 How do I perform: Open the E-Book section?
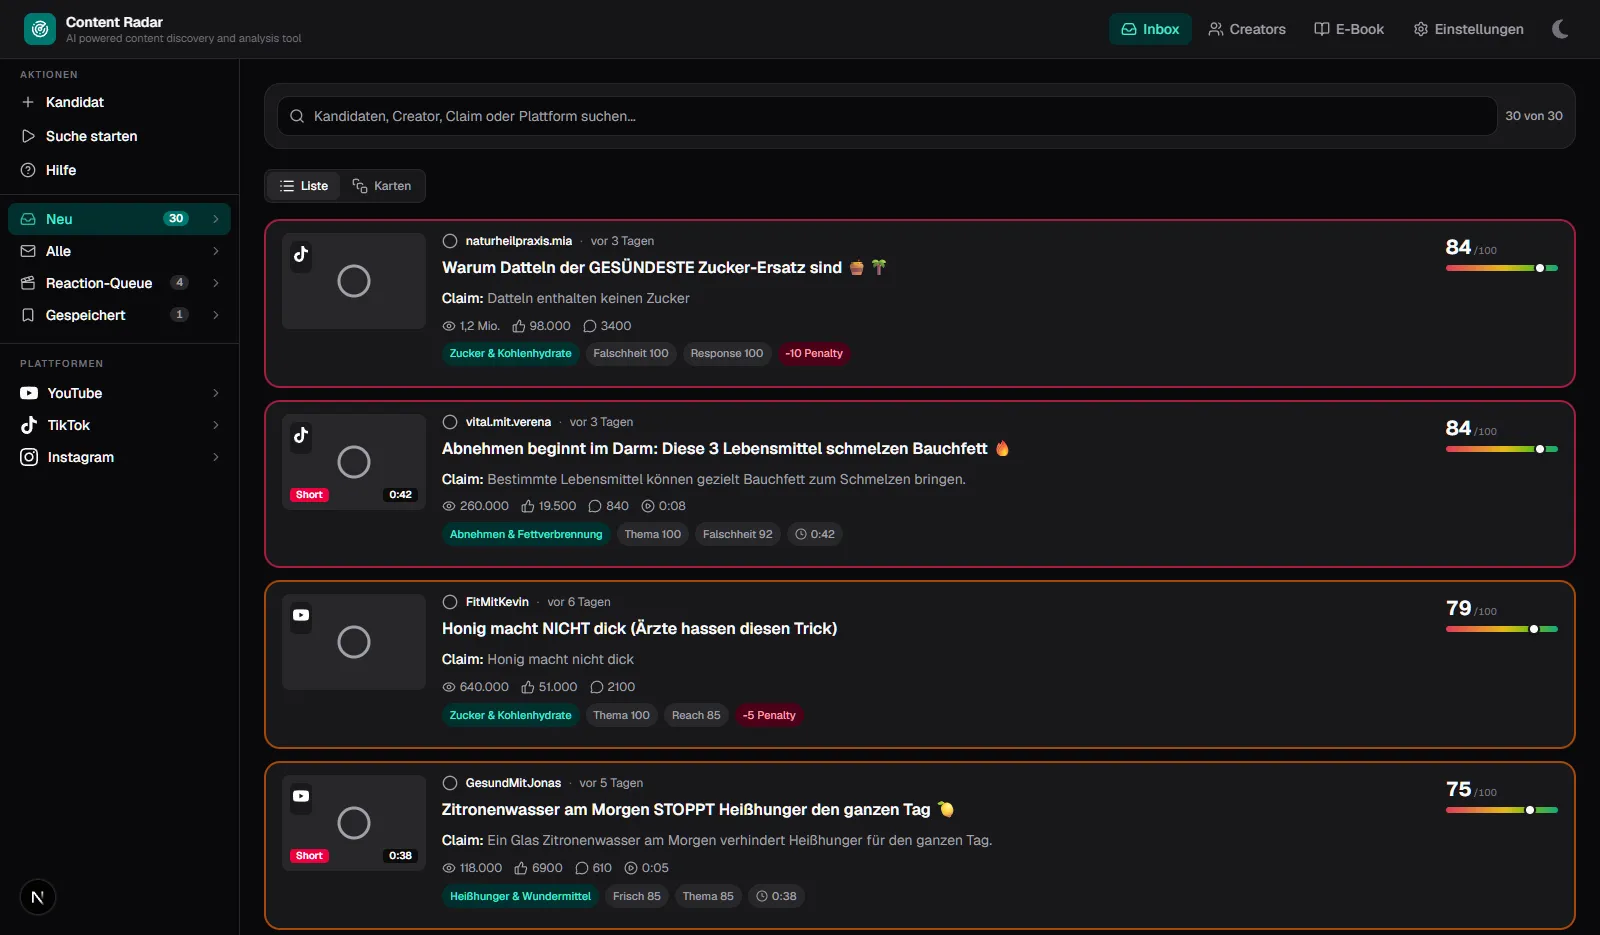pos(1349,29)
